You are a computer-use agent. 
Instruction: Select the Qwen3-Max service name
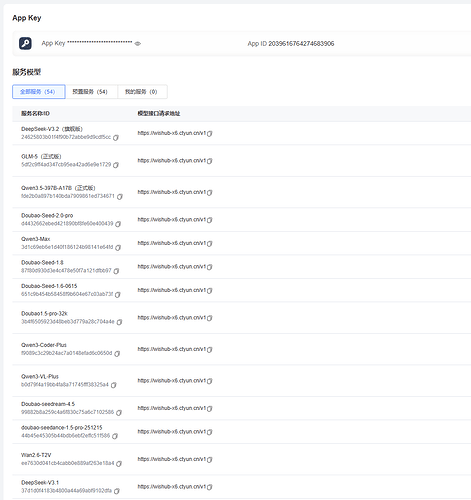click(x=36, y=239)
